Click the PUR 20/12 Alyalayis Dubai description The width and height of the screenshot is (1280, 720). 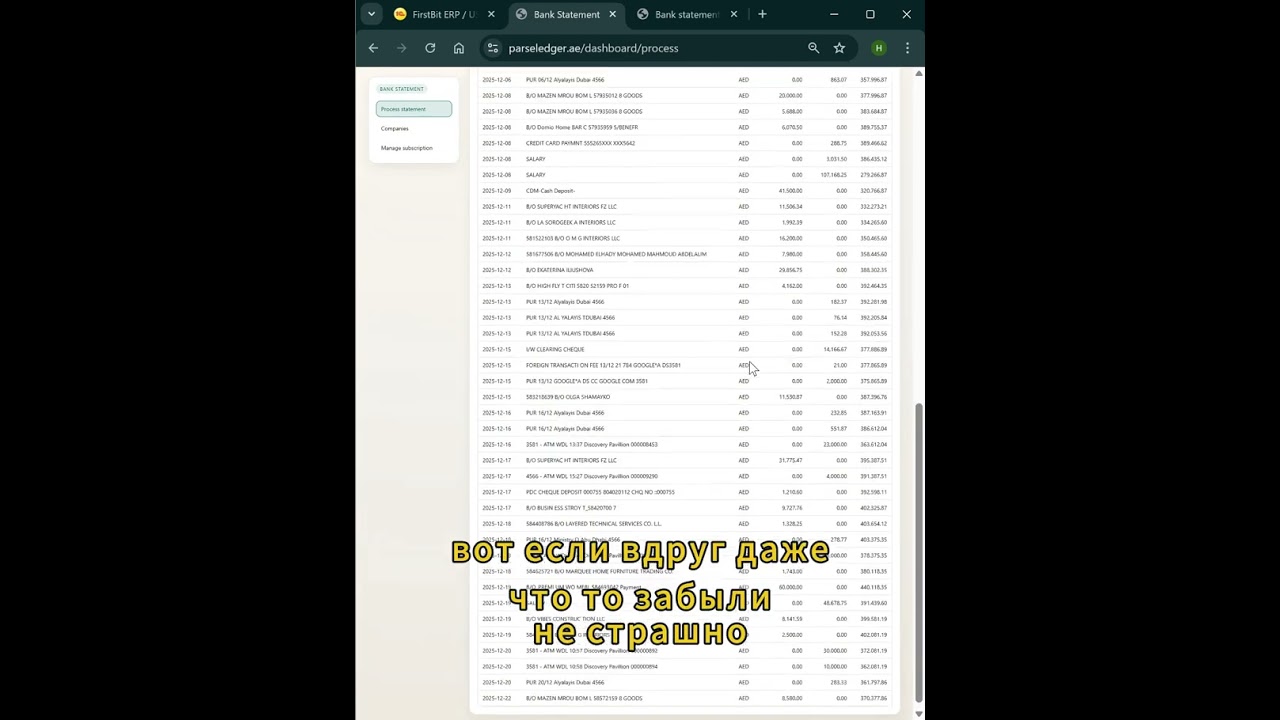pos(565,682)
